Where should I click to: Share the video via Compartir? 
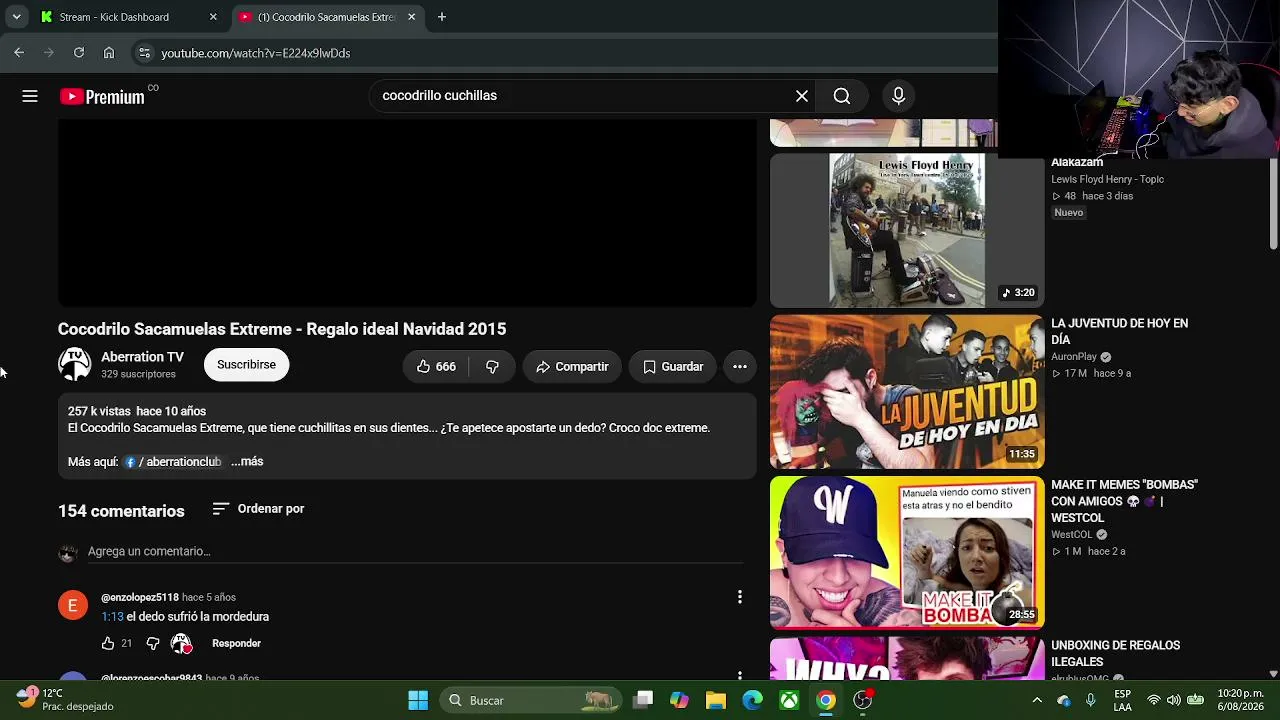point(572,366)
